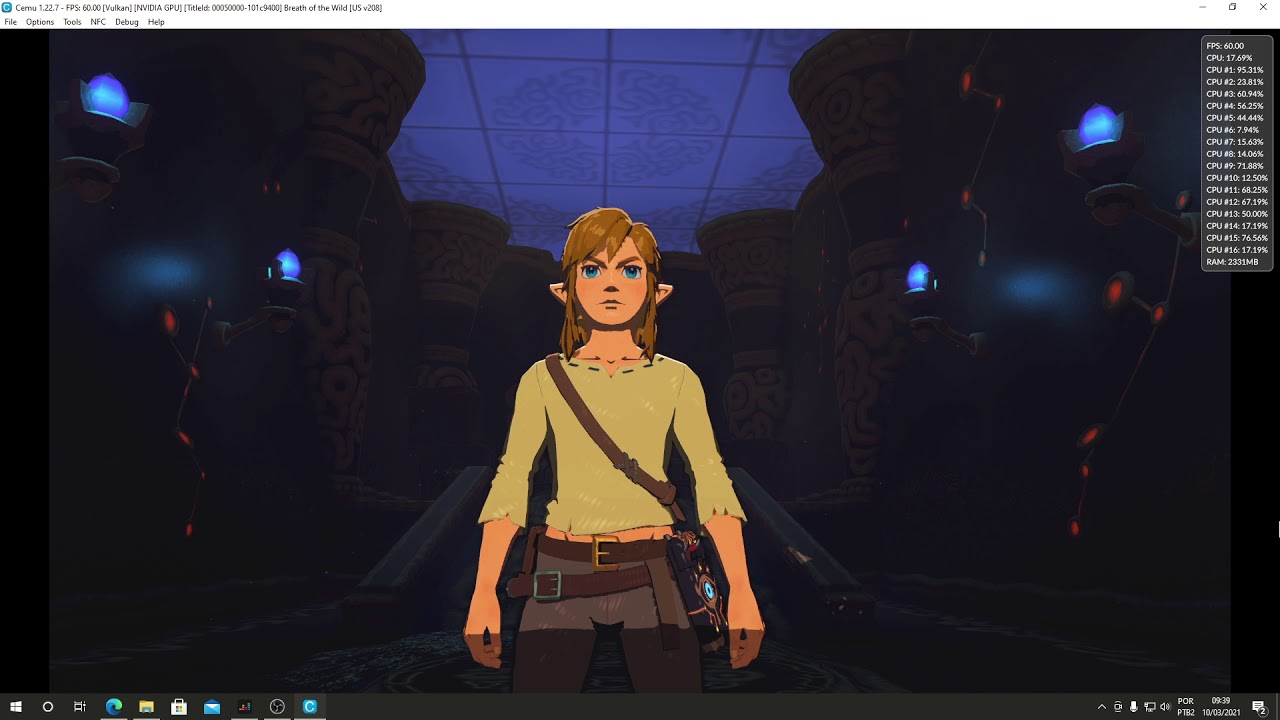Click the microphone tray icon
Viewport: 1280px width, 720px height.
coord(1134,707)
